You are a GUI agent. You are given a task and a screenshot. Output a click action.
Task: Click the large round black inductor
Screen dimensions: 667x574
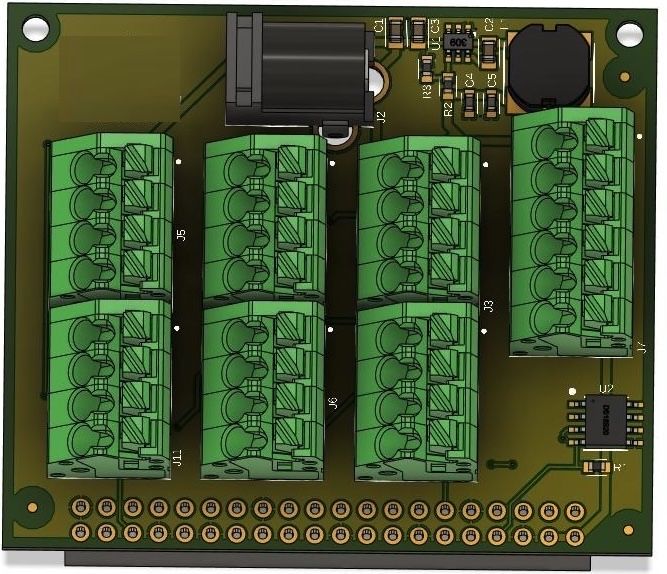(x=549, y=67)
